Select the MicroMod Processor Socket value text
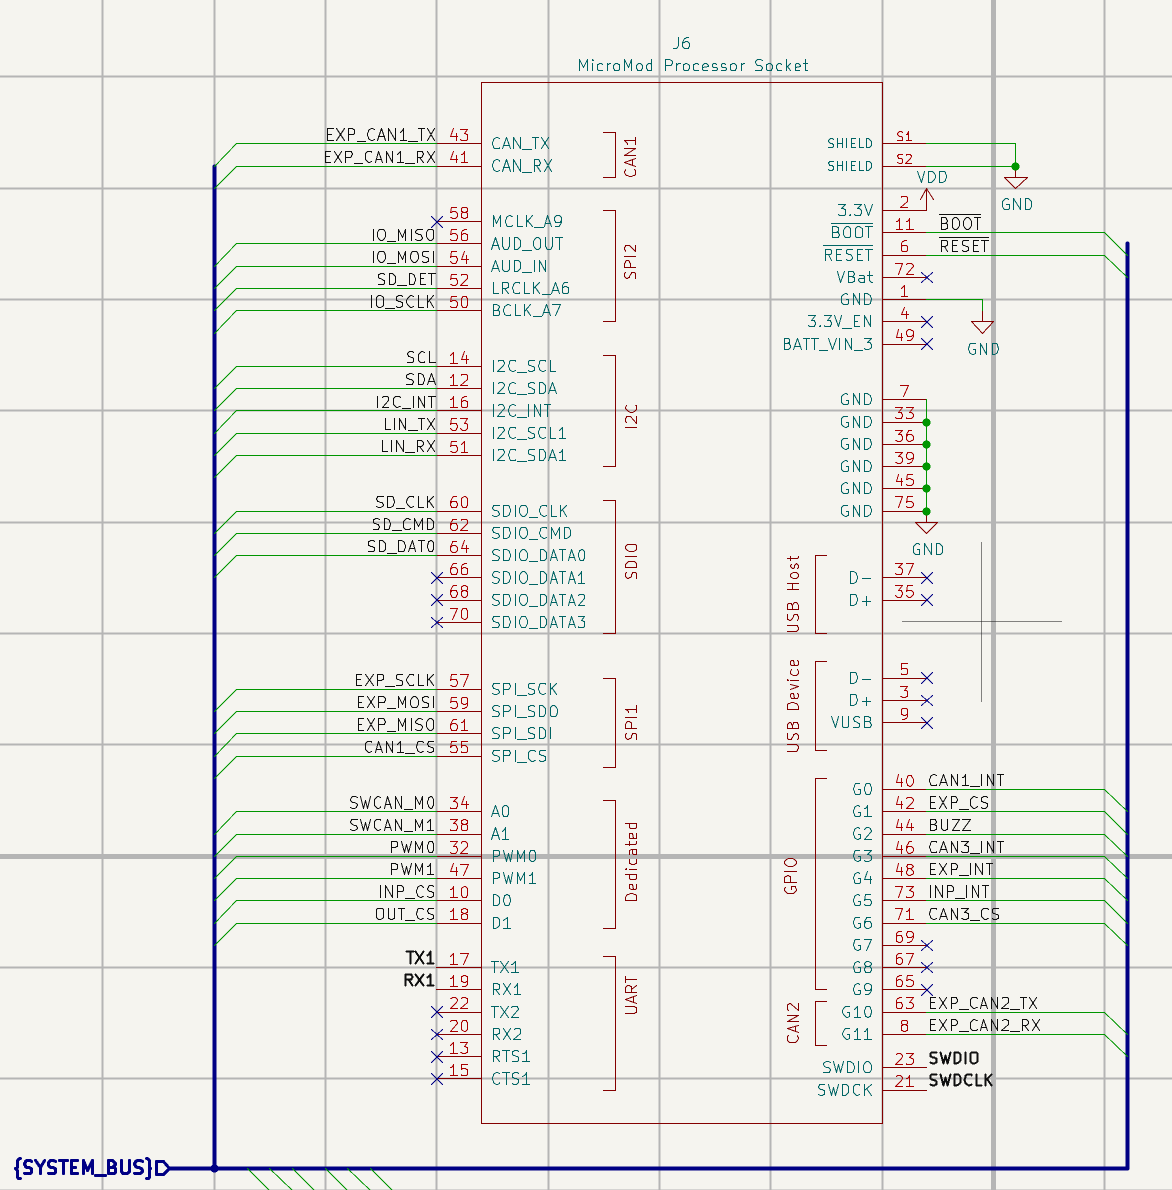This screenshot has height=1190, width=1172. pyautogui.click(x=693, y=66)
